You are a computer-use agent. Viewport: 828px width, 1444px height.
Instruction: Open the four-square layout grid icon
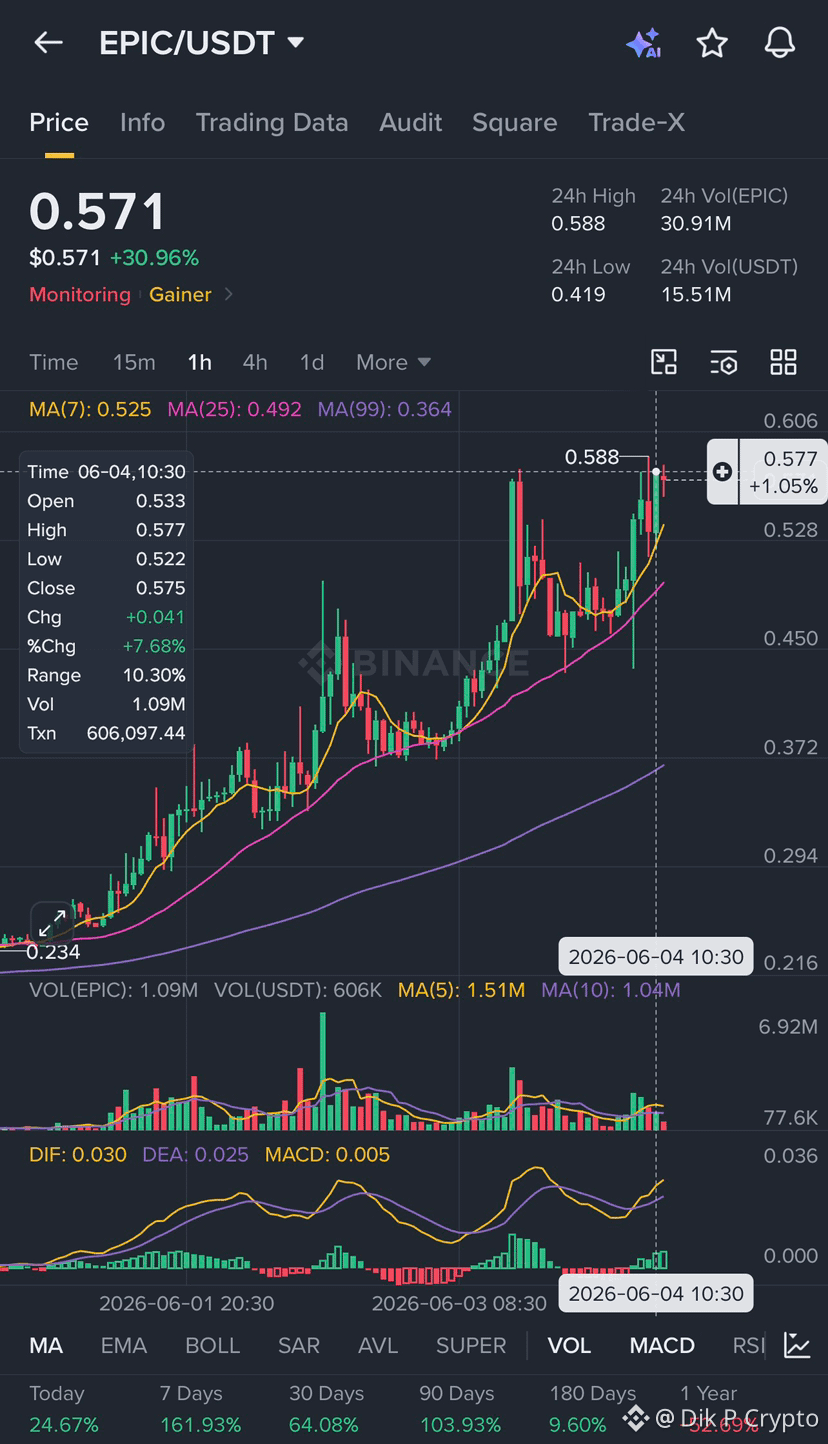(783, 362)
